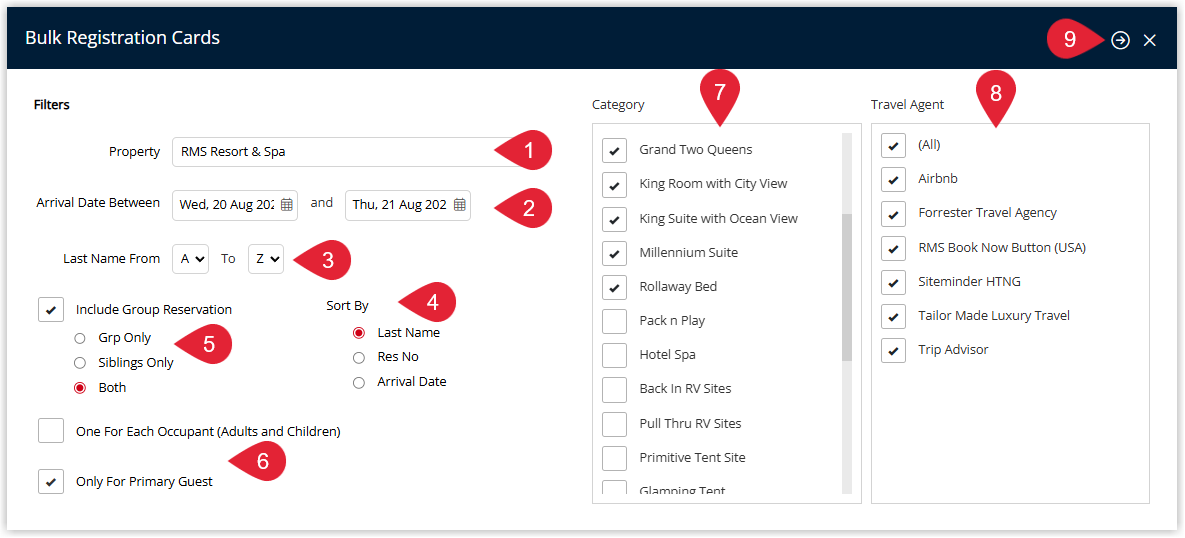Uncheck Tailor Made Luxury Travel
The width and height of the screenshot is (1185, 538).
coord(893,316)
